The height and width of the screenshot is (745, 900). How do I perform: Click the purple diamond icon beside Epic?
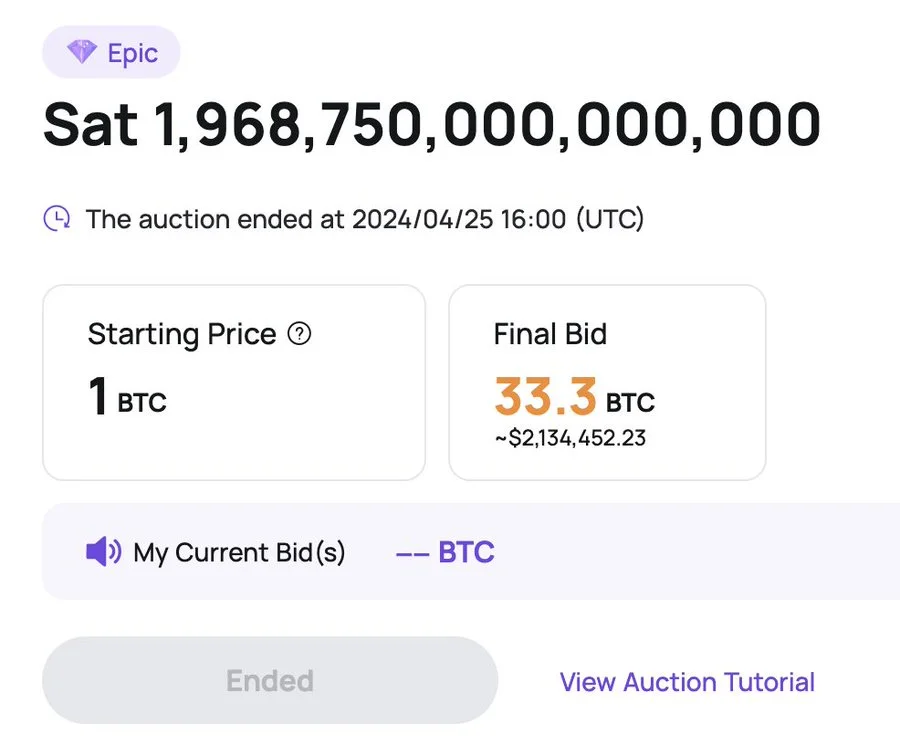pyautogui.click(x=82, y=52)
